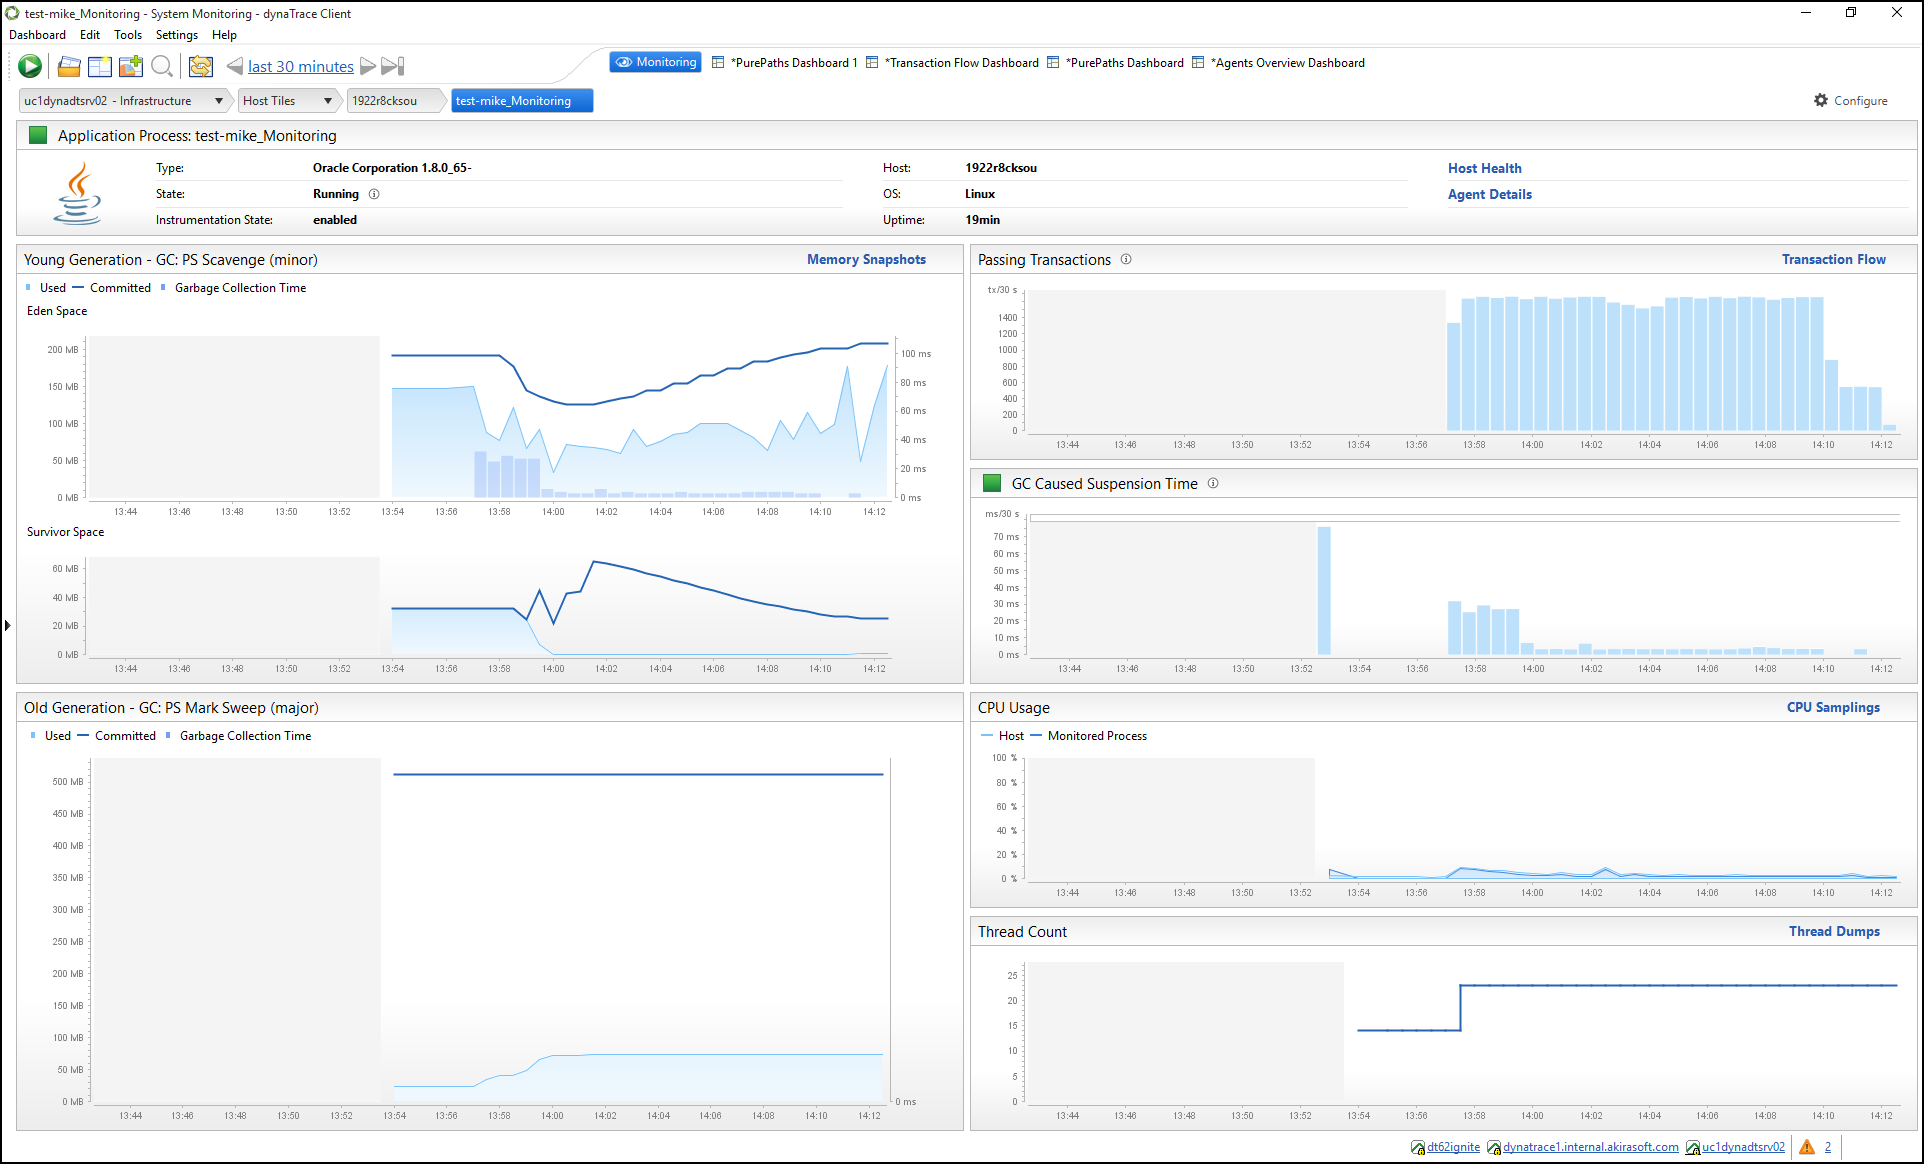Open the CPU Samplings link
This screenshot has width=1924, height=1164.
(1833, 707)
